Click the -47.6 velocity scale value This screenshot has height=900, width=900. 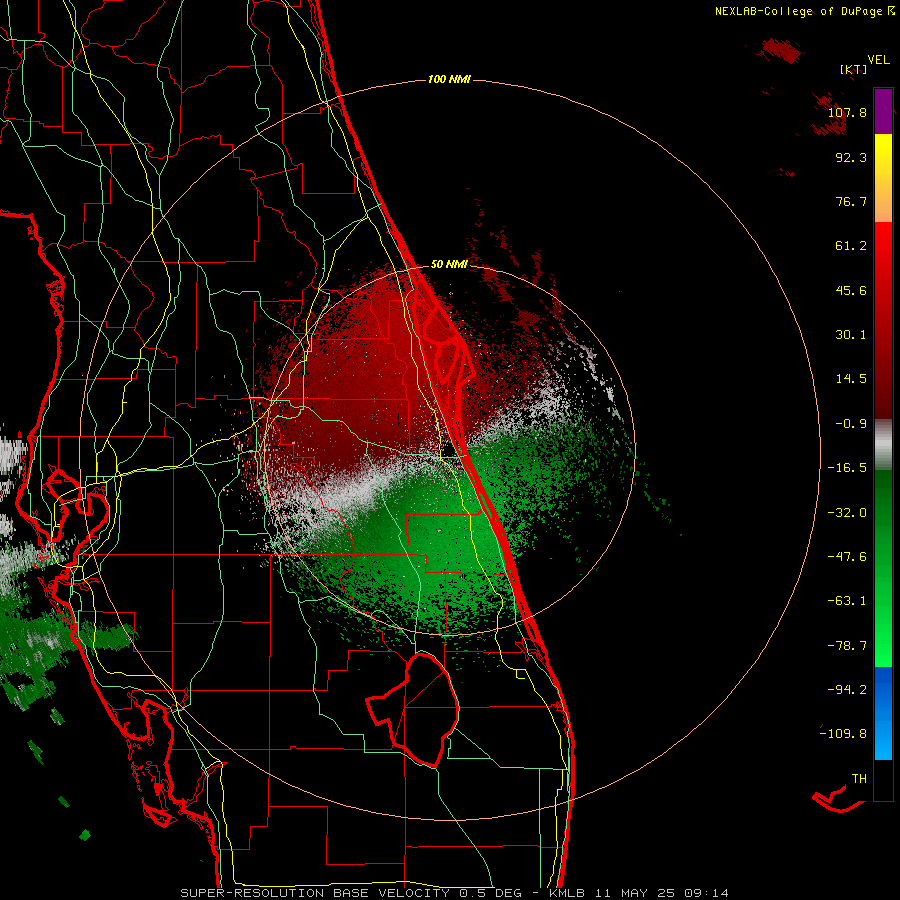point(847,557)
